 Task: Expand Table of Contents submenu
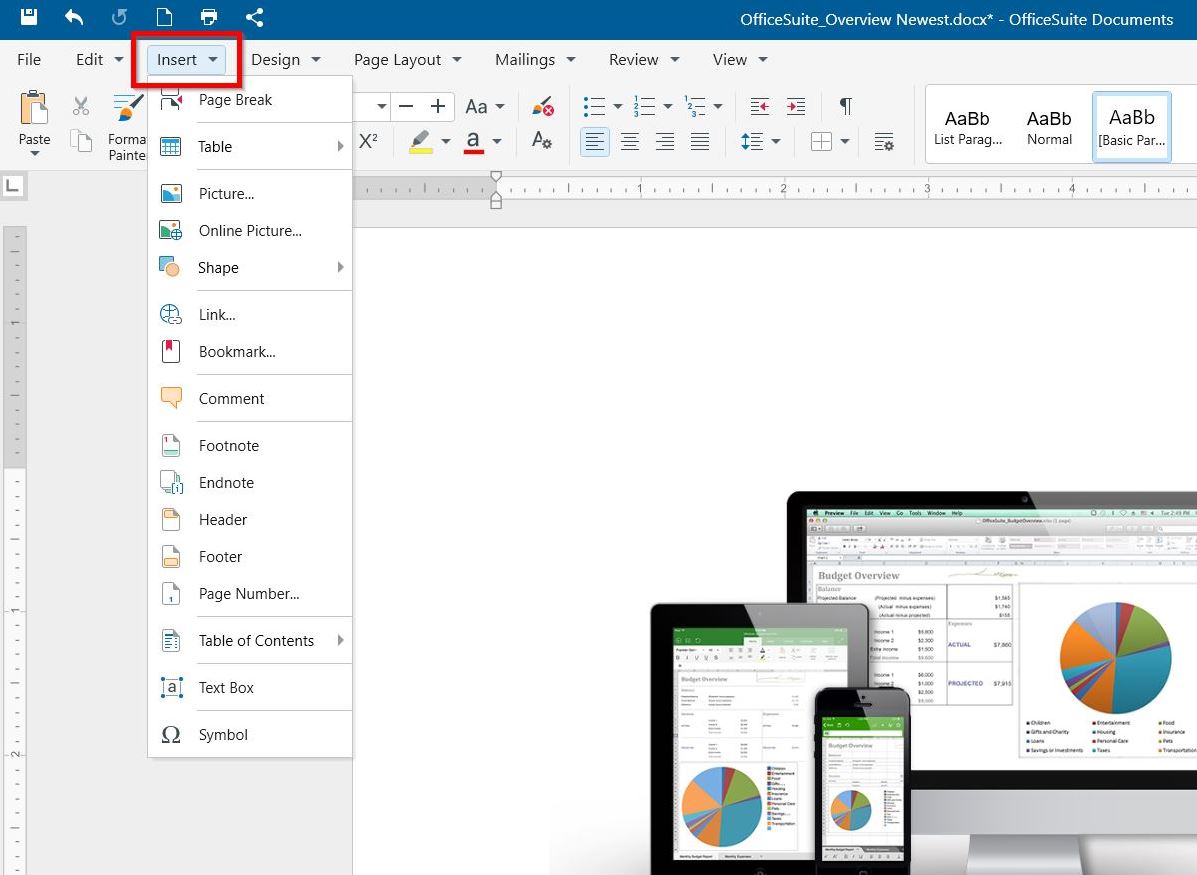(250, 641)
